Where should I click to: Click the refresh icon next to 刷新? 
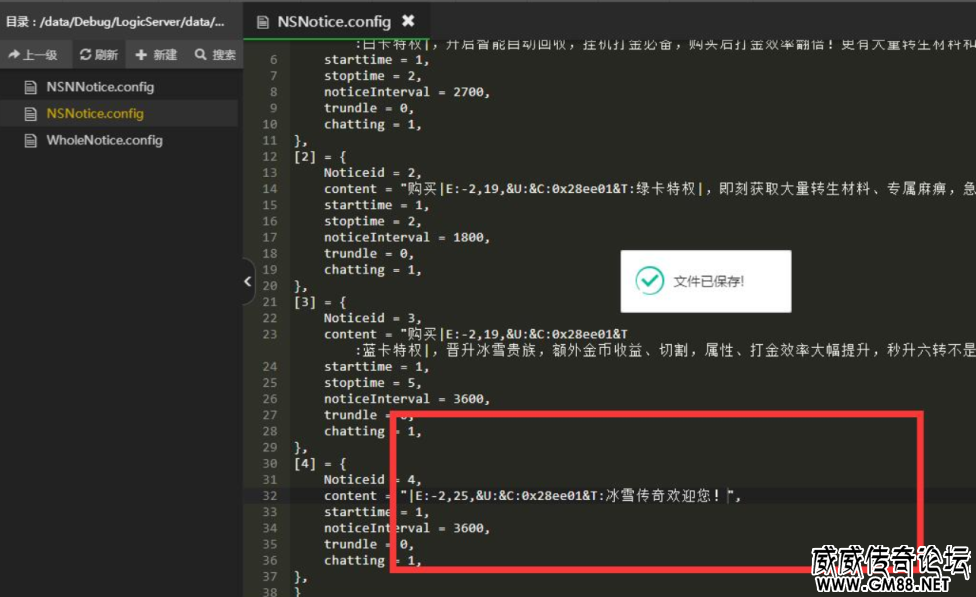coord(85,55)
